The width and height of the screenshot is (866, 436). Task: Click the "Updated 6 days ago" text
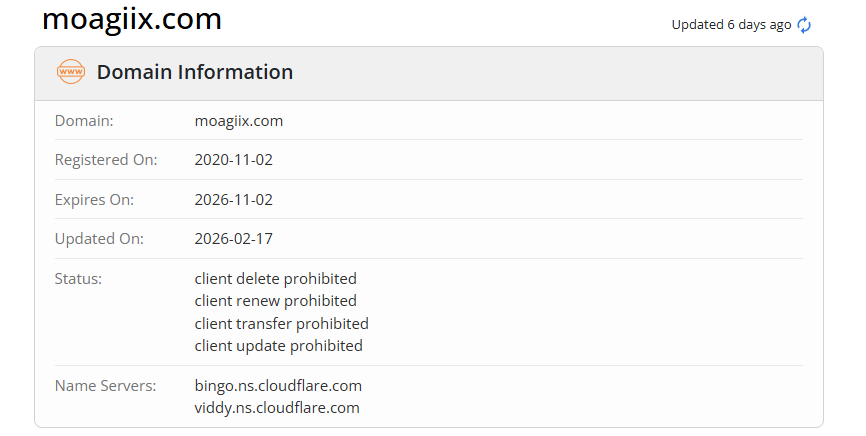[731, 25]
